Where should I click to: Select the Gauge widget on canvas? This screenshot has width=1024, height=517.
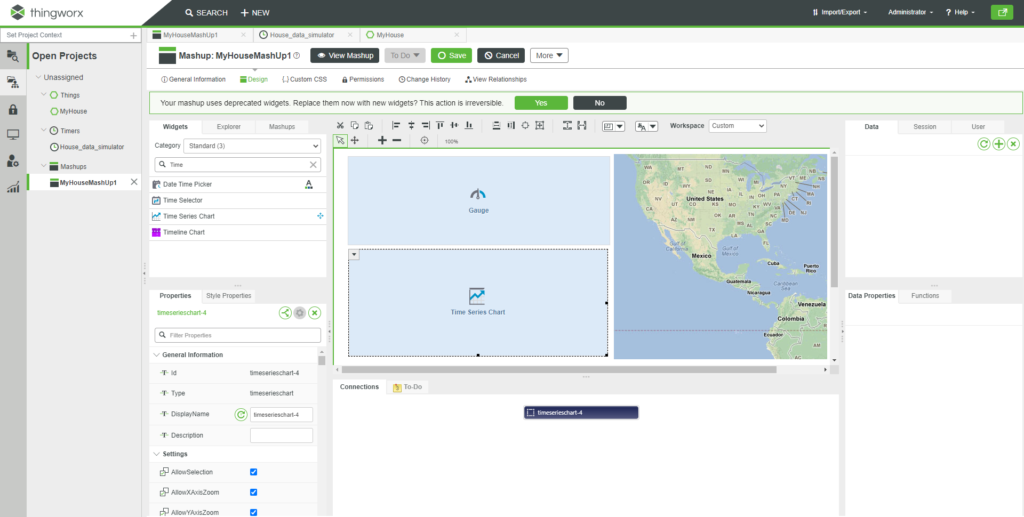tap(479, 200)
